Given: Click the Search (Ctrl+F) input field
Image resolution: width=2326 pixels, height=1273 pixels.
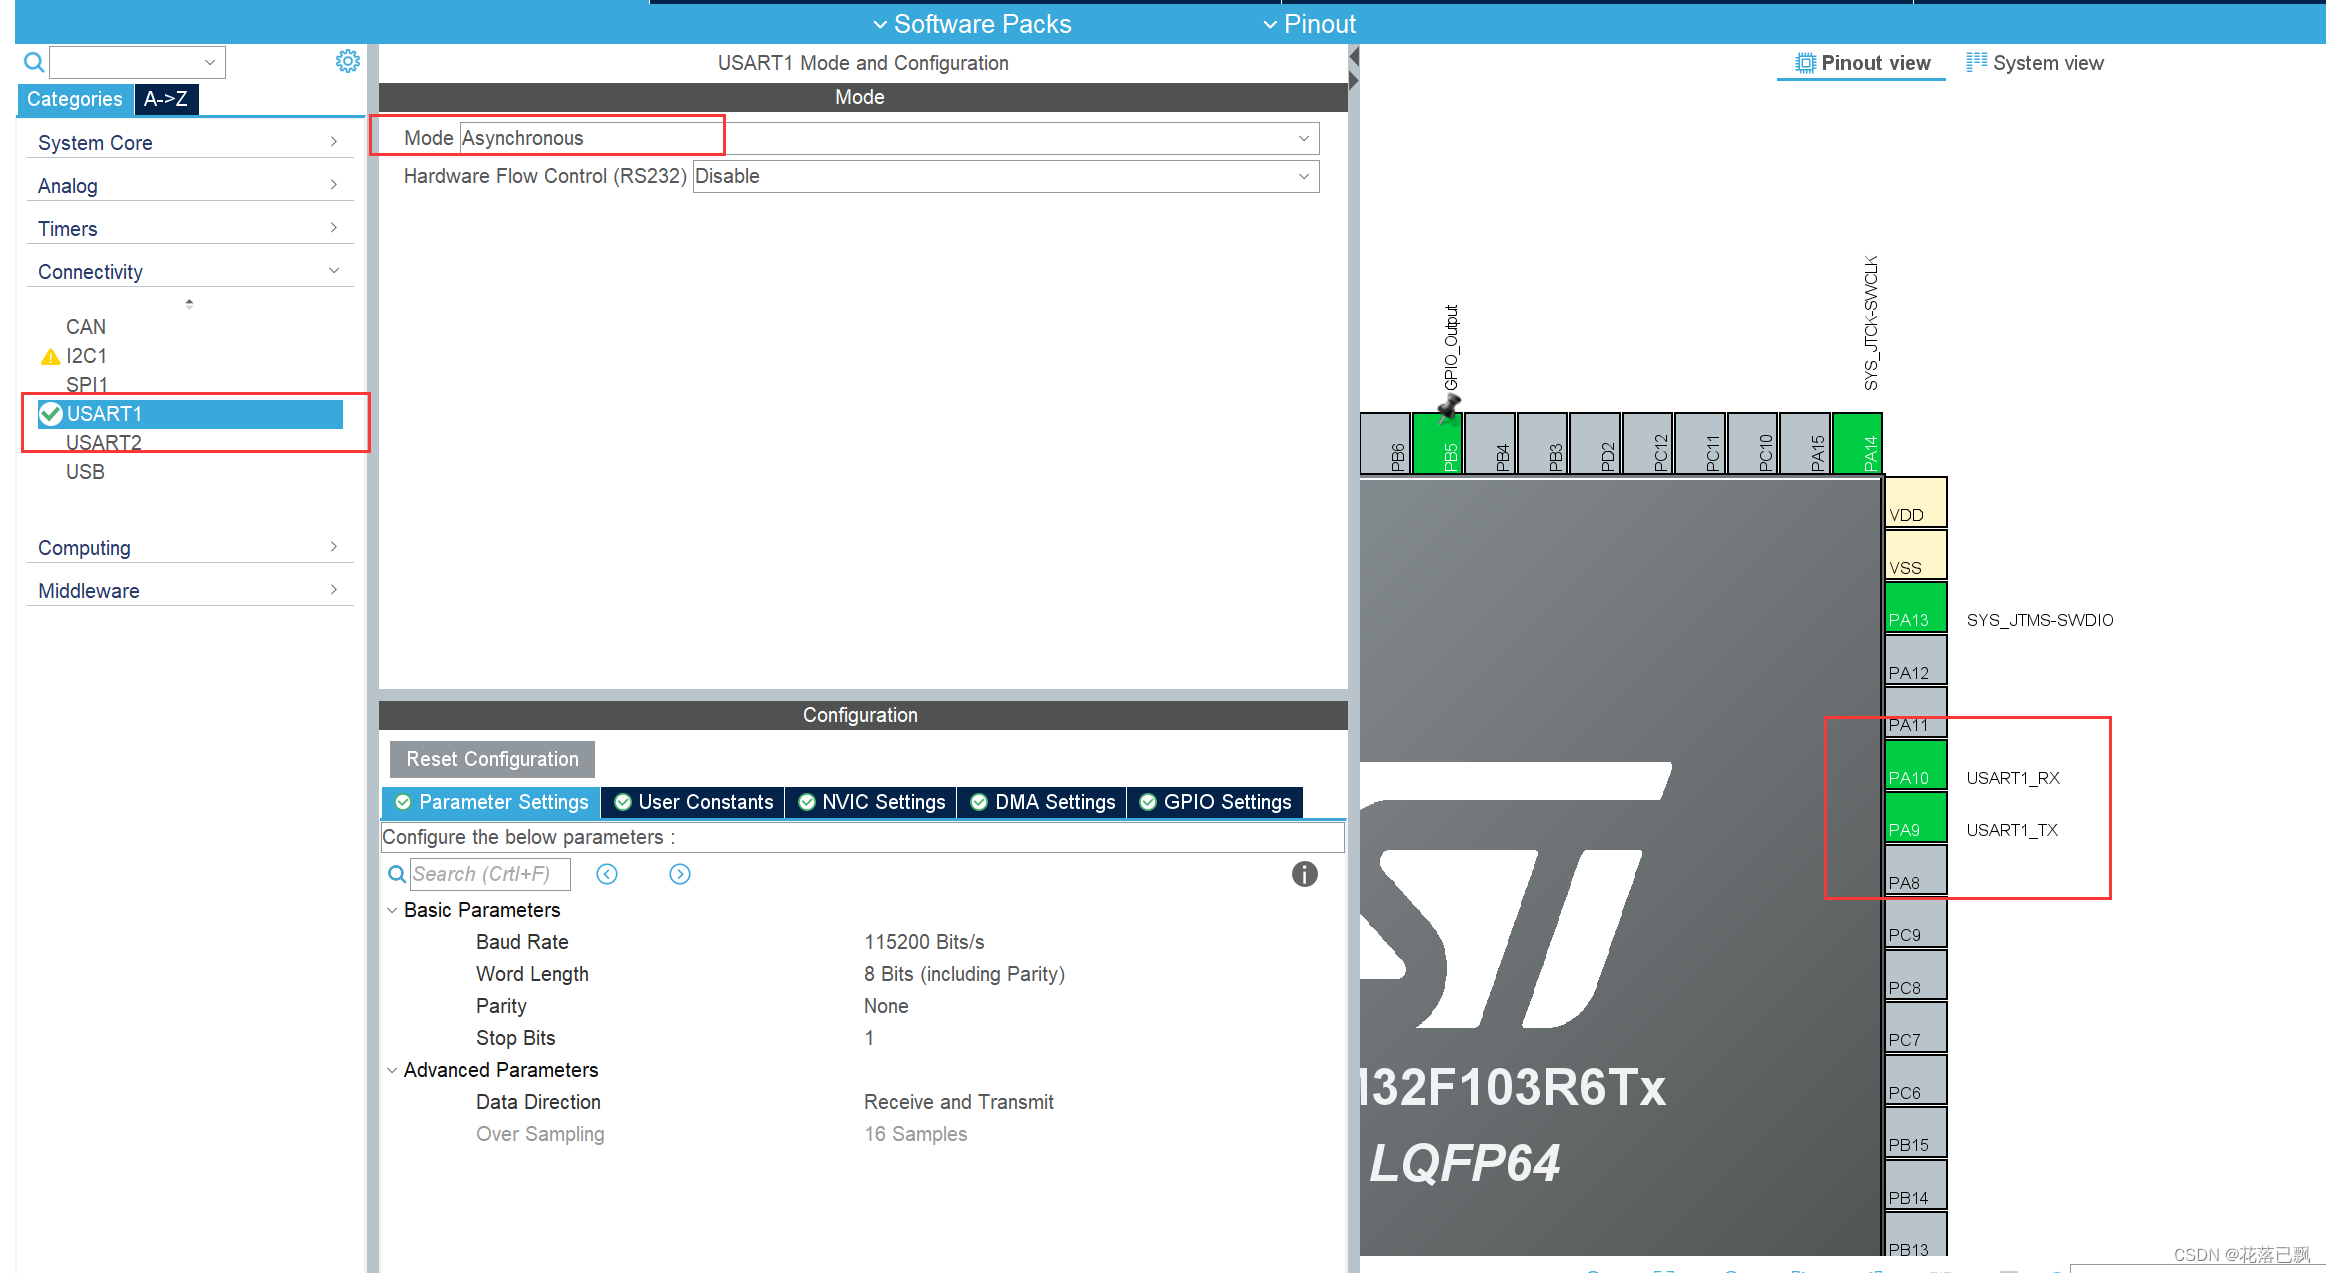Looking at the screenshot, I should pos(490,873).
